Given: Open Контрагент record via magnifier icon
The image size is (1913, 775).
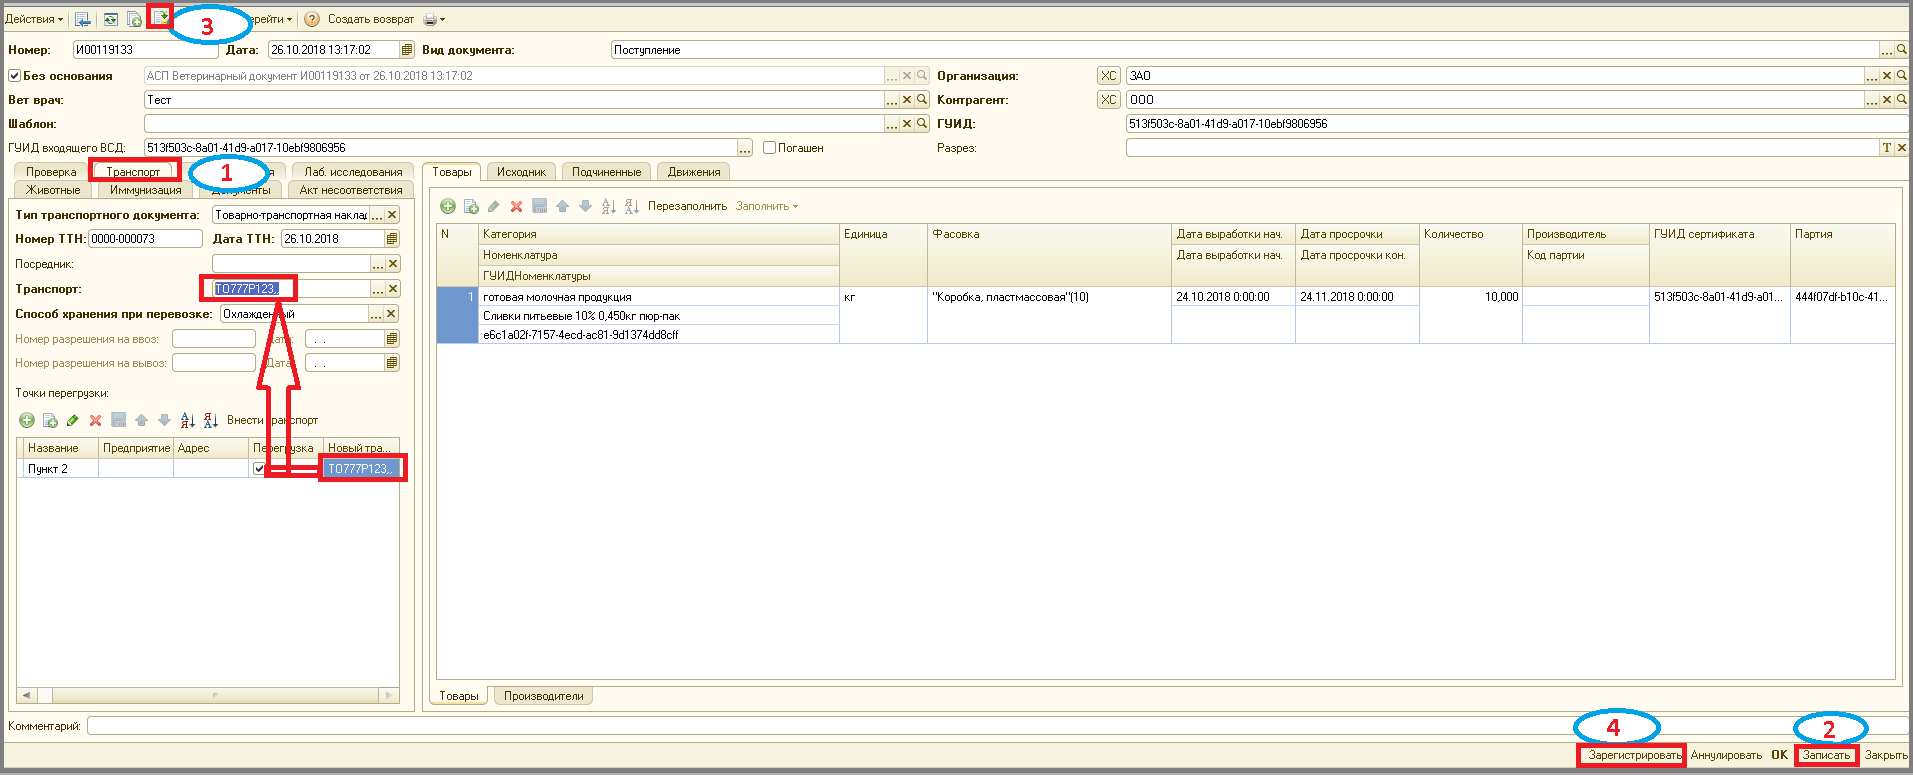Looking at the screenshot, I should pyautogui.click(x=1902, y=100).
